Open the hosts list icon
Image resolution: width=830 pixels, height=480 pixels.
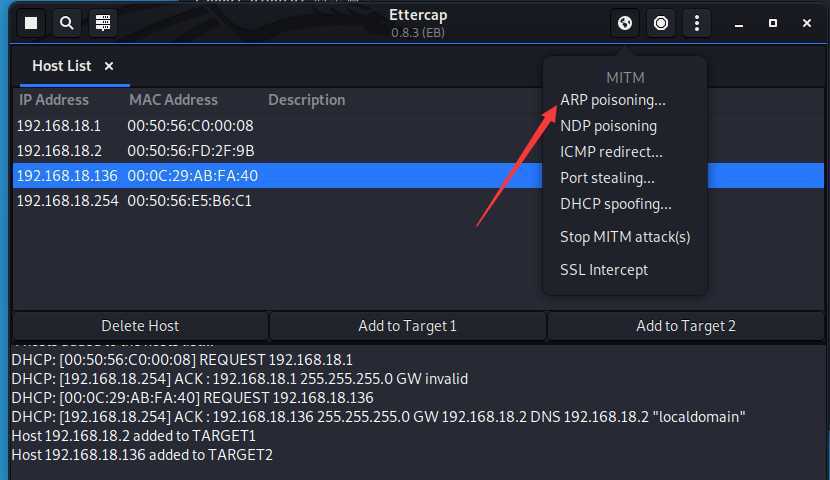(103, 23)
